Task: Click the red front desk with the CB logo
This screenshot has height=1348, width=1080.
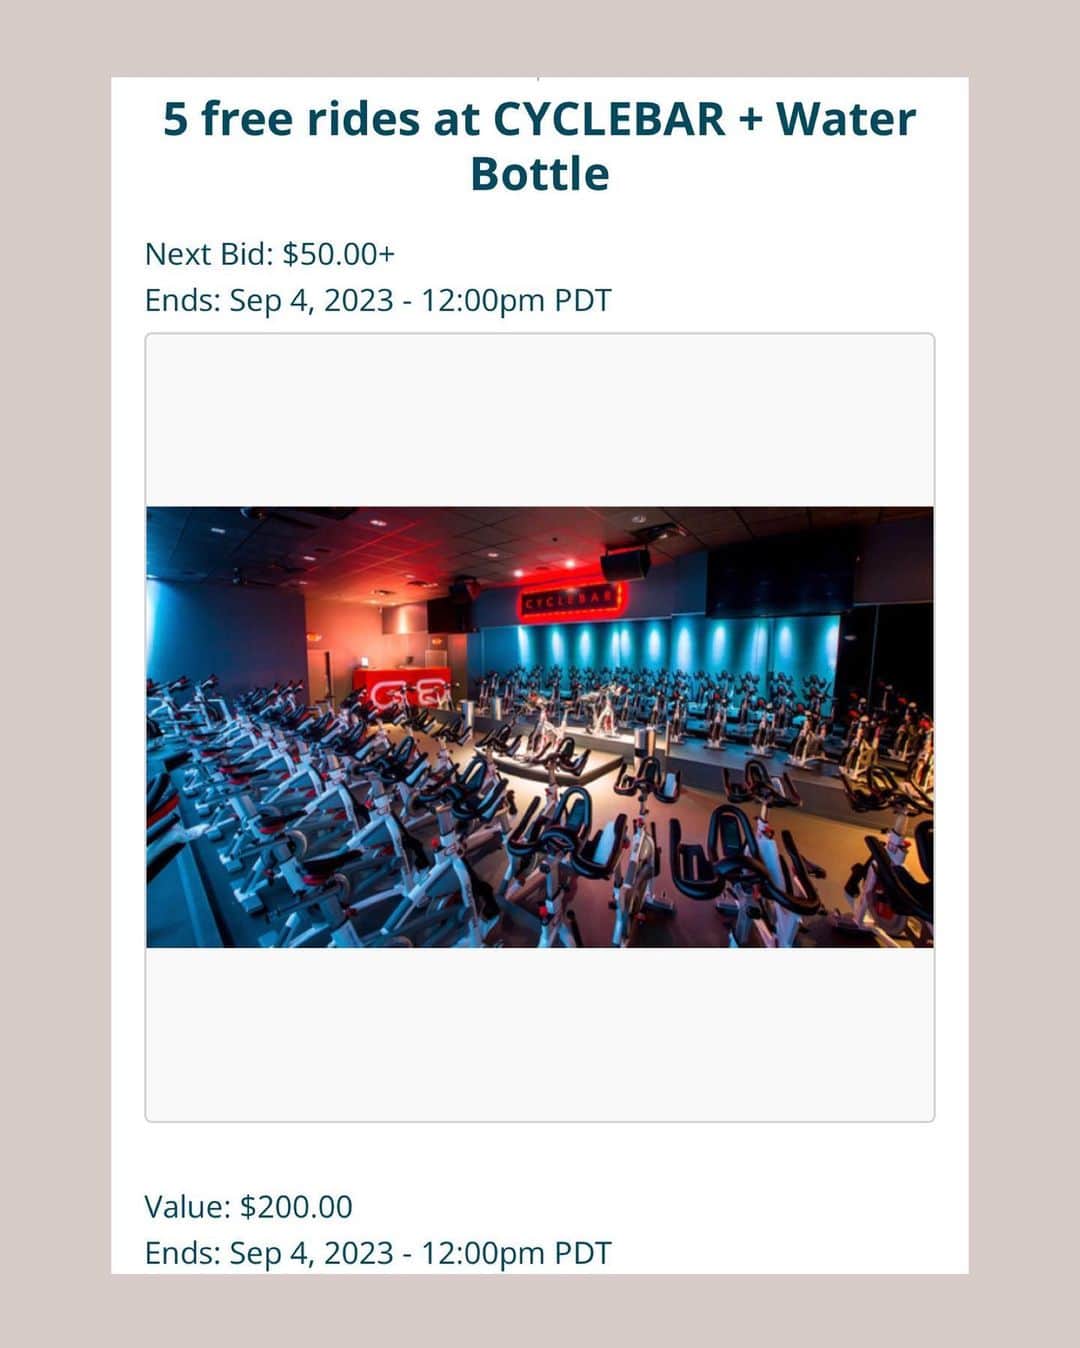Action: click(x=402, y=689)
